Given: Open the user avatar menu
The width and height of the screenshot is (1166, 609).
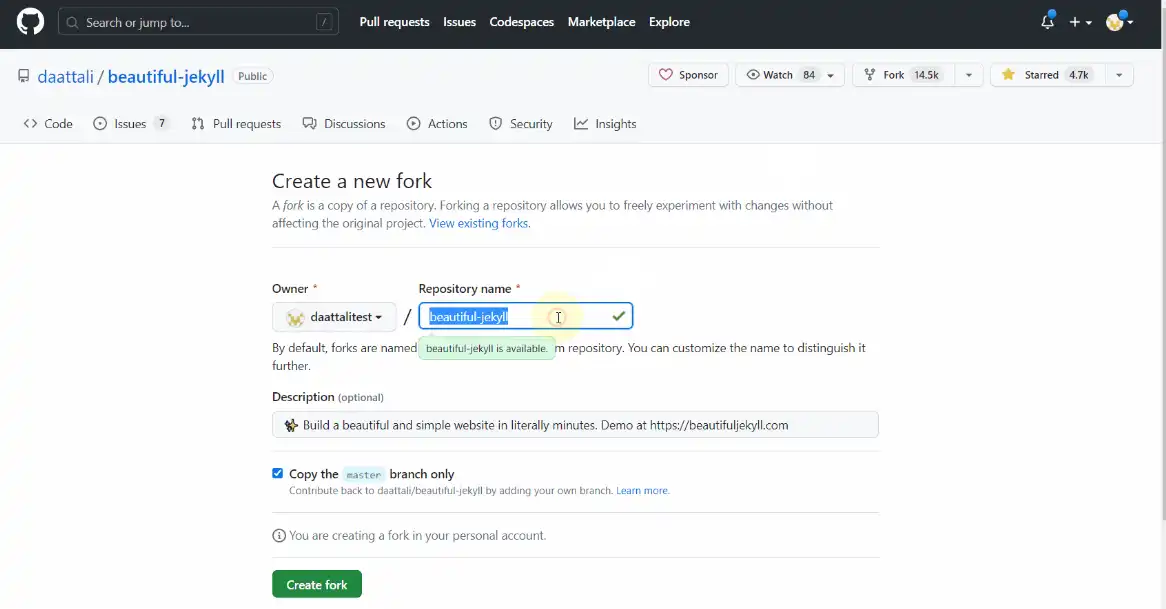Looking at the screenshot, I should click(x=1118, y=22).
